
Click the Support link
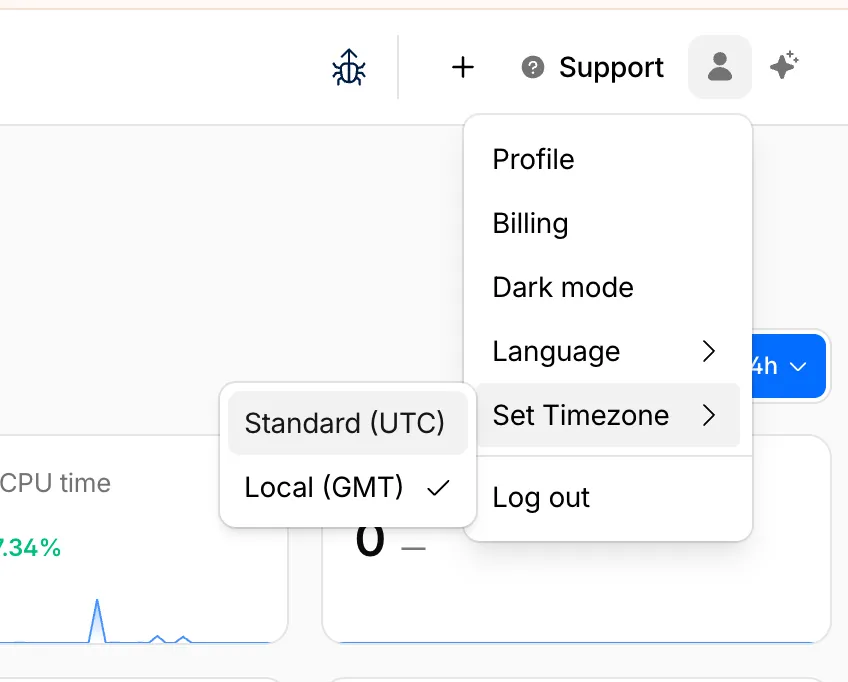(x=611, y=67)
